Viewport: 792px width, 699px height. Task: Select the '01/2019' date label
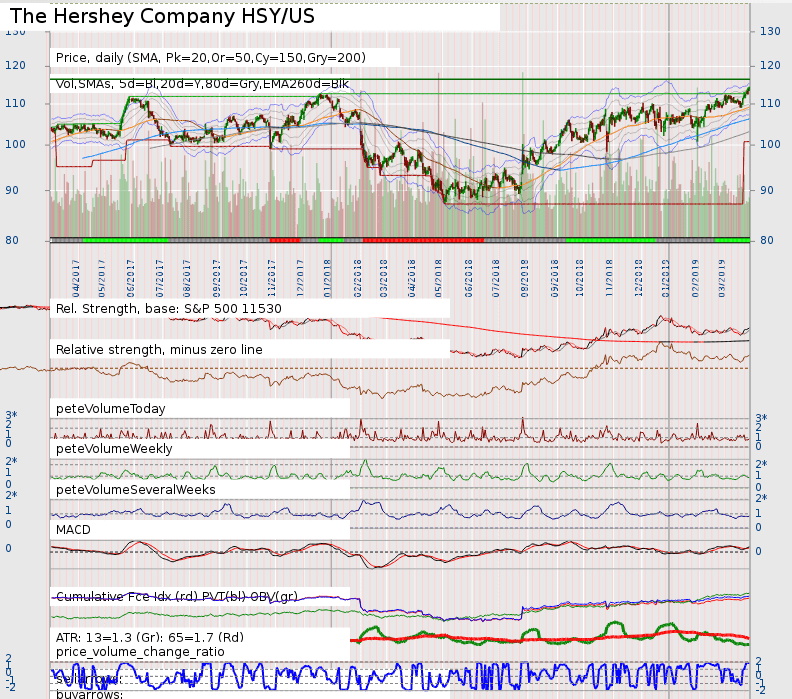point(666,278)
